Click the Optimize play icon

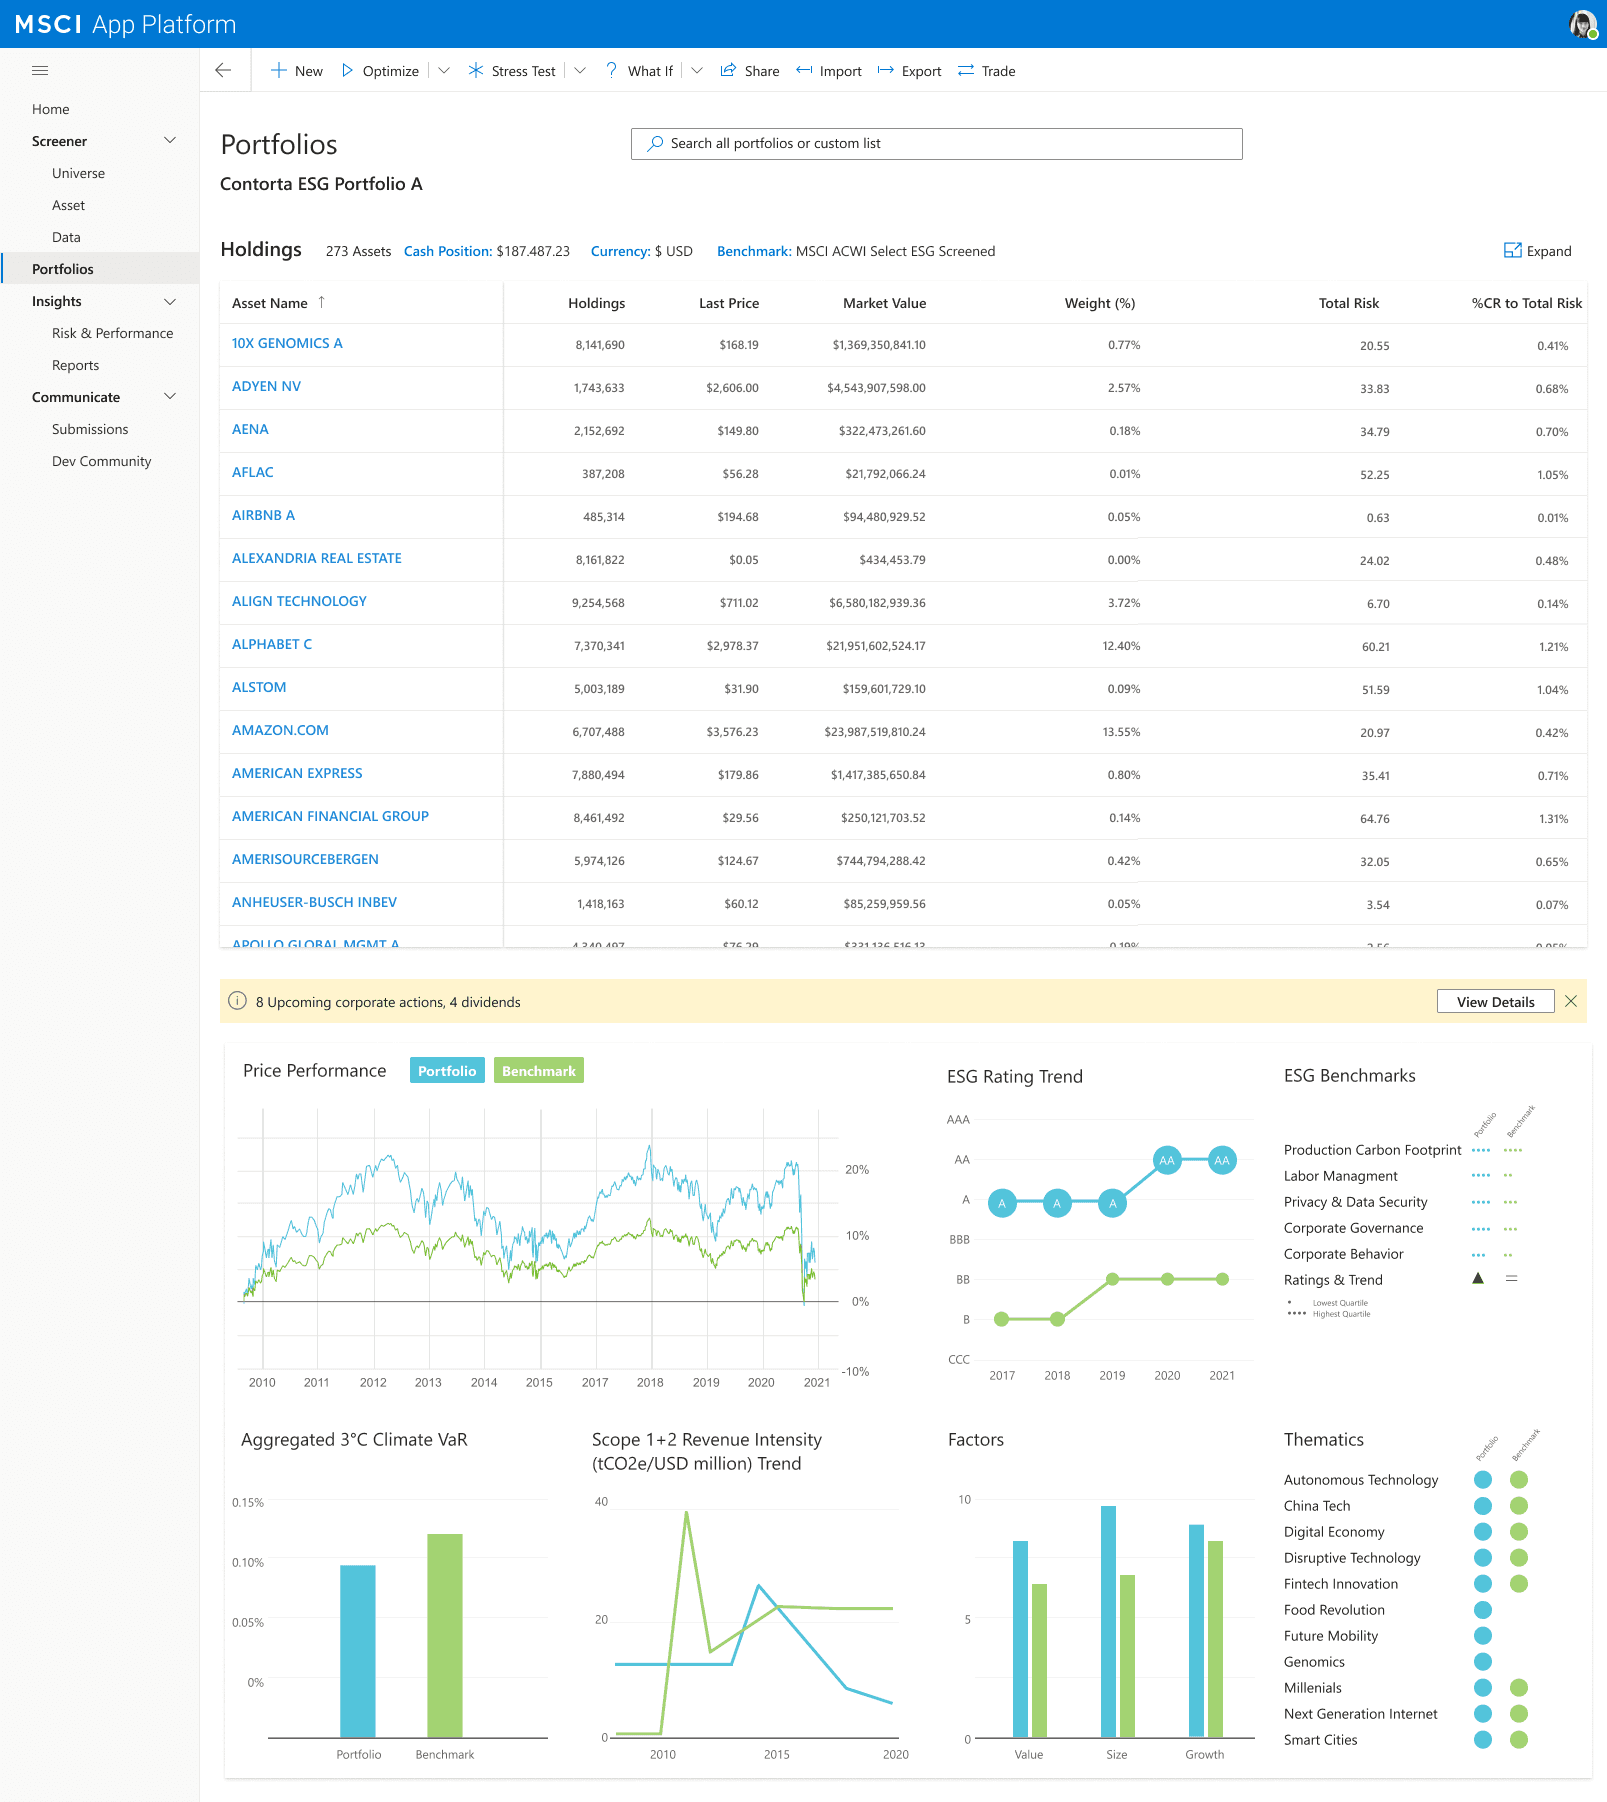tap(347, 70)
